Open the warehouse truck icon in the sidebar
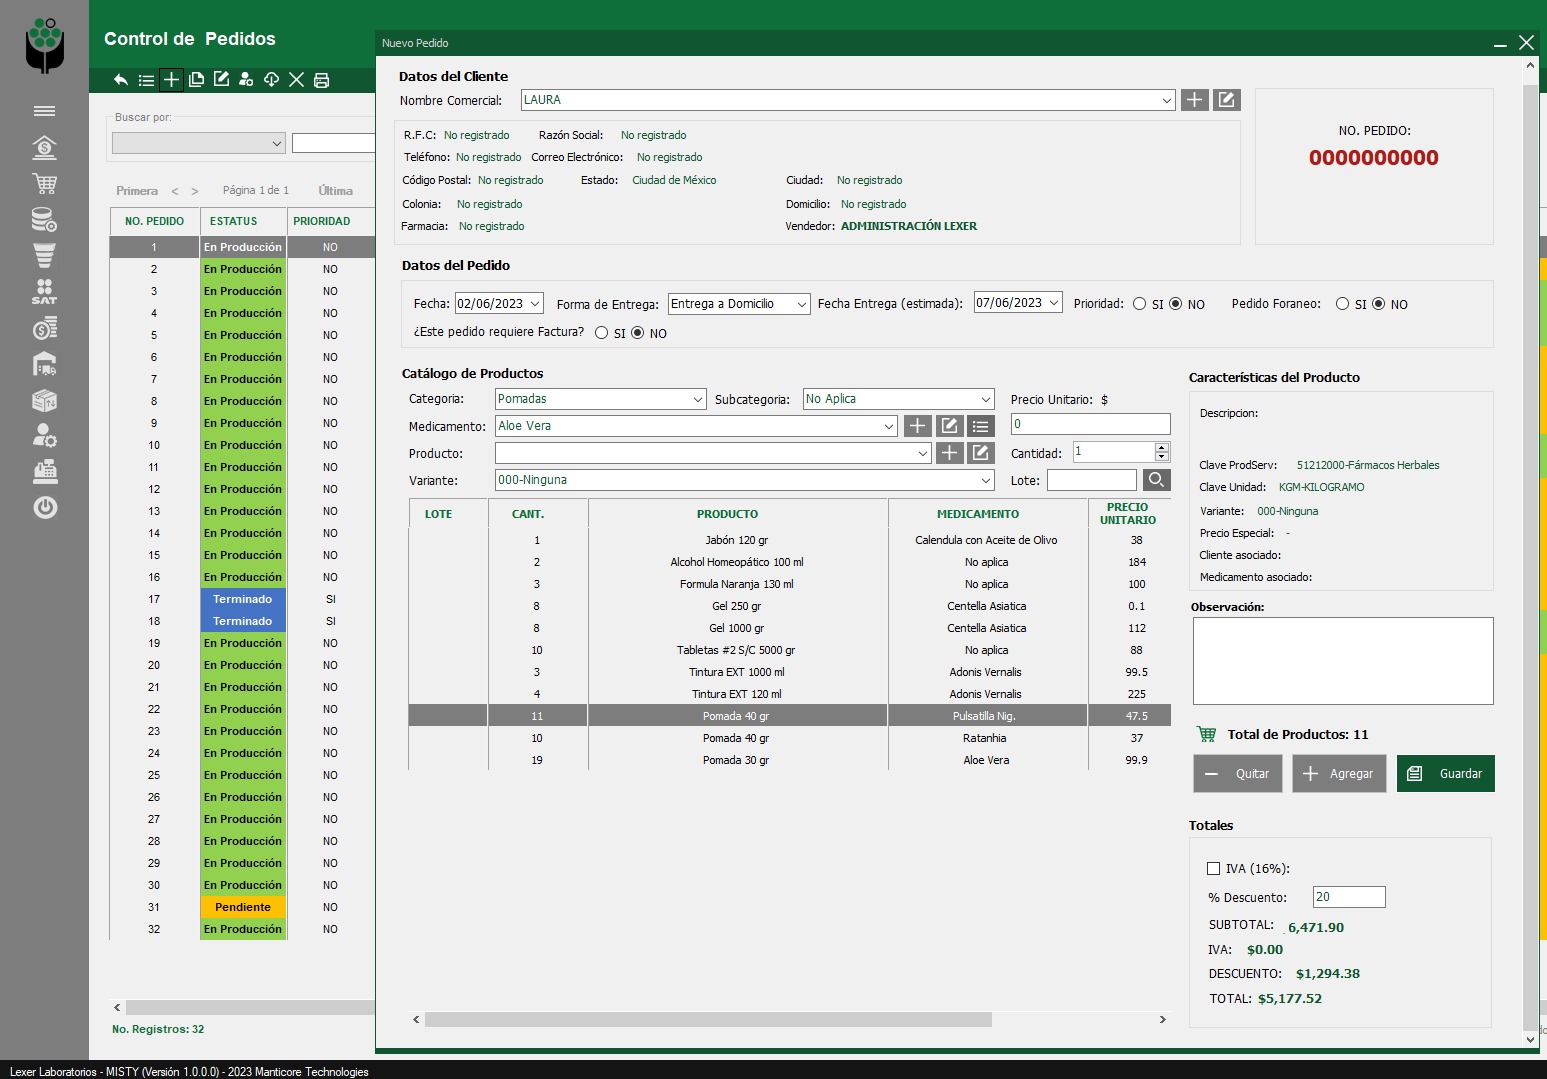Screen dimensions: 1547x1079 click(44, 364)
